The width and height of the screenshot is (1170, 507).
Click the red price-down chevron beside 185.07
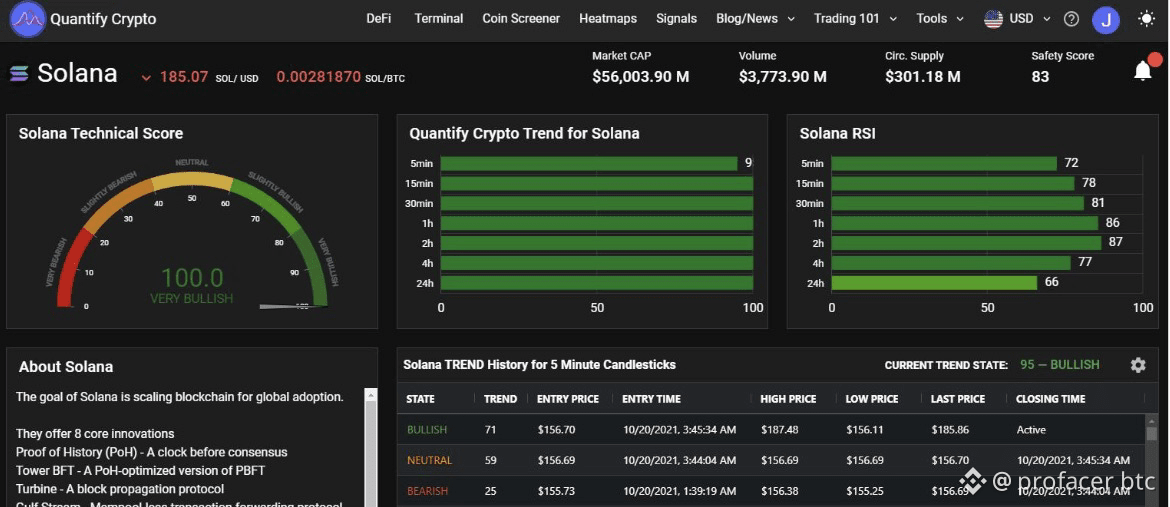[x=146, y=78]
